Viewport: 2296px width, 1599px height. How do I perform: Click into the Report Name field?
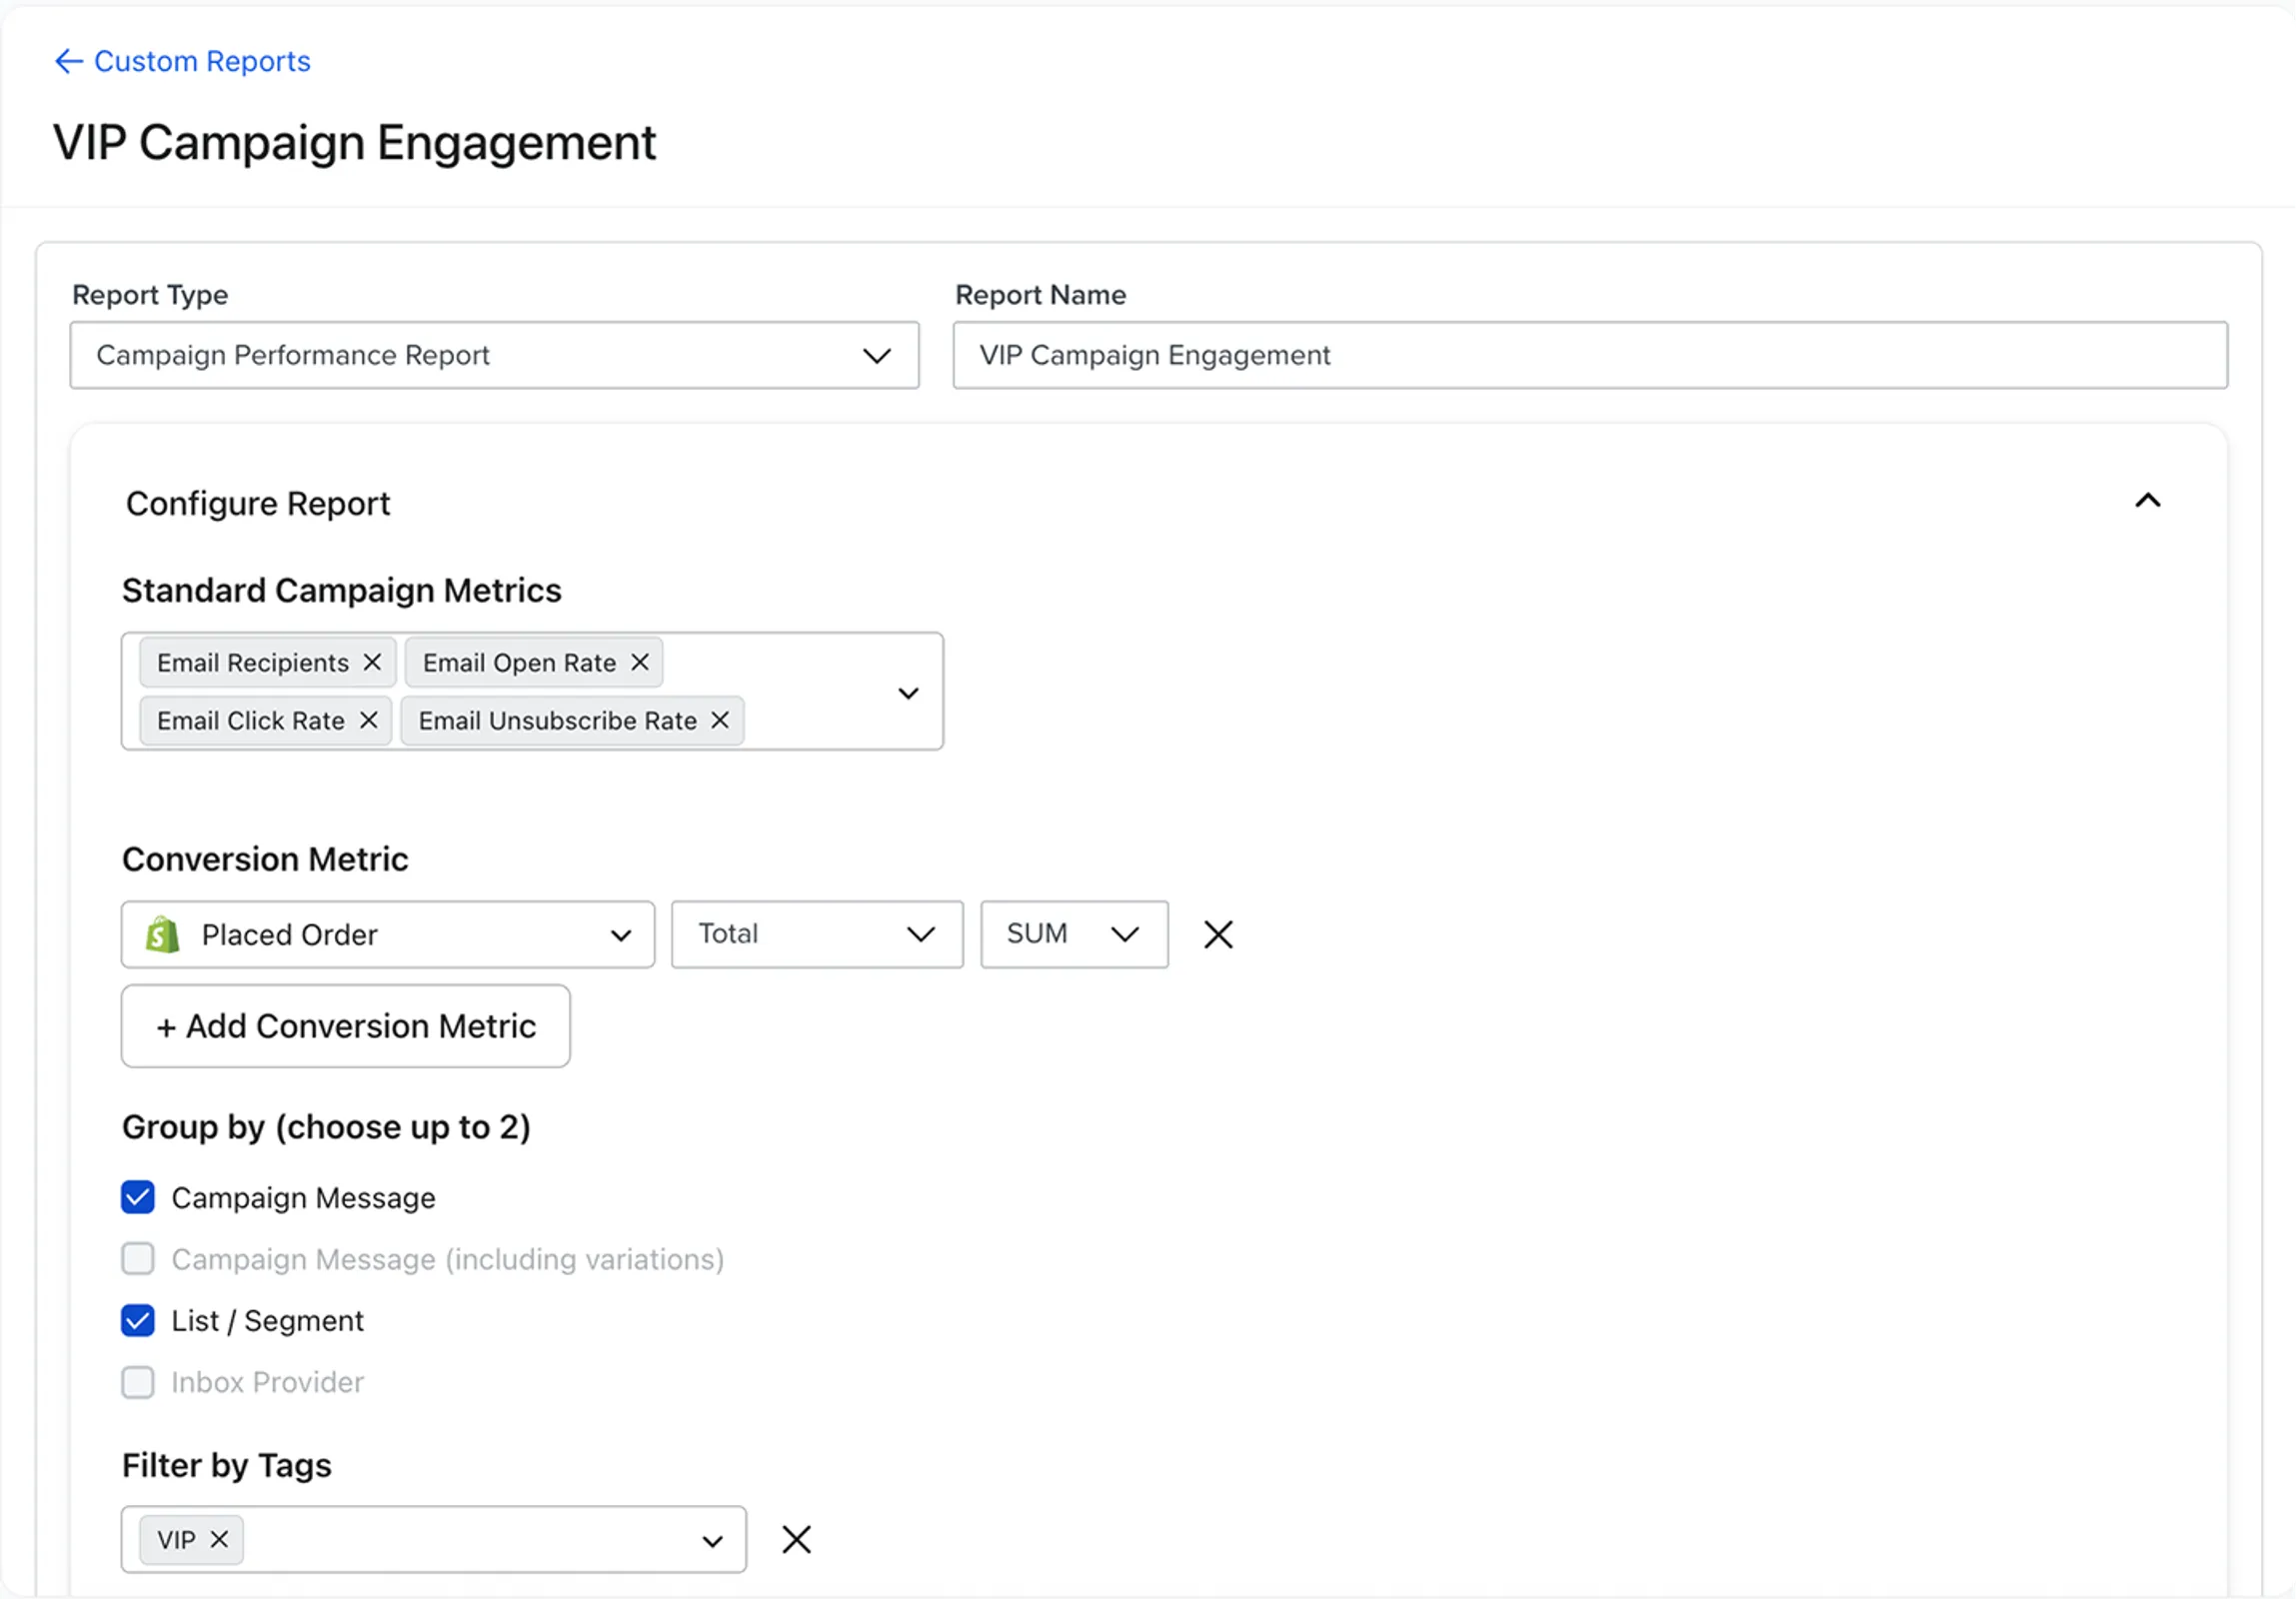tap(1590, 356)
